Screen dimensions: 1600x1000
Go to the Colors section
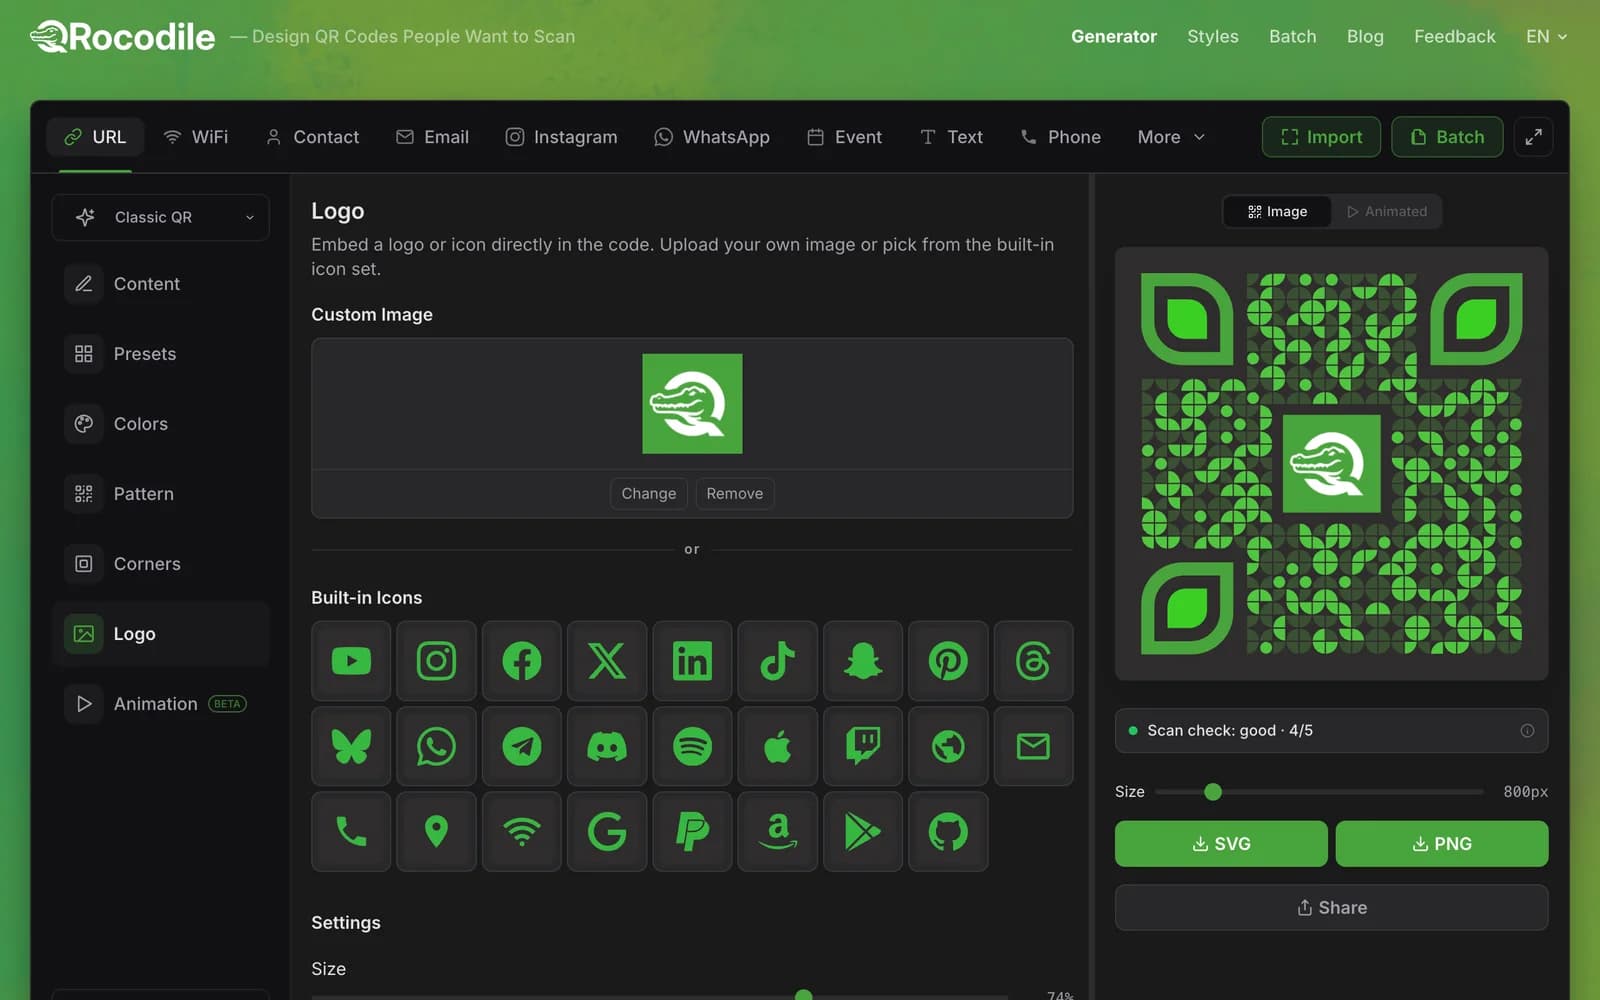pyautogui.click(x=160, y=424)
